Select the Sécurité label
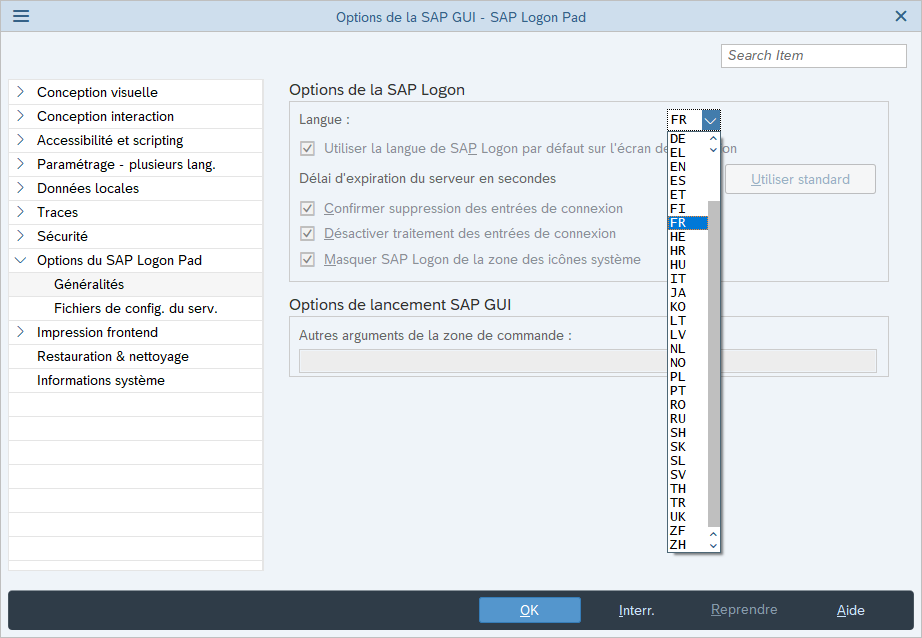Viewport: 922px width, 638px height. coord(62,236)
